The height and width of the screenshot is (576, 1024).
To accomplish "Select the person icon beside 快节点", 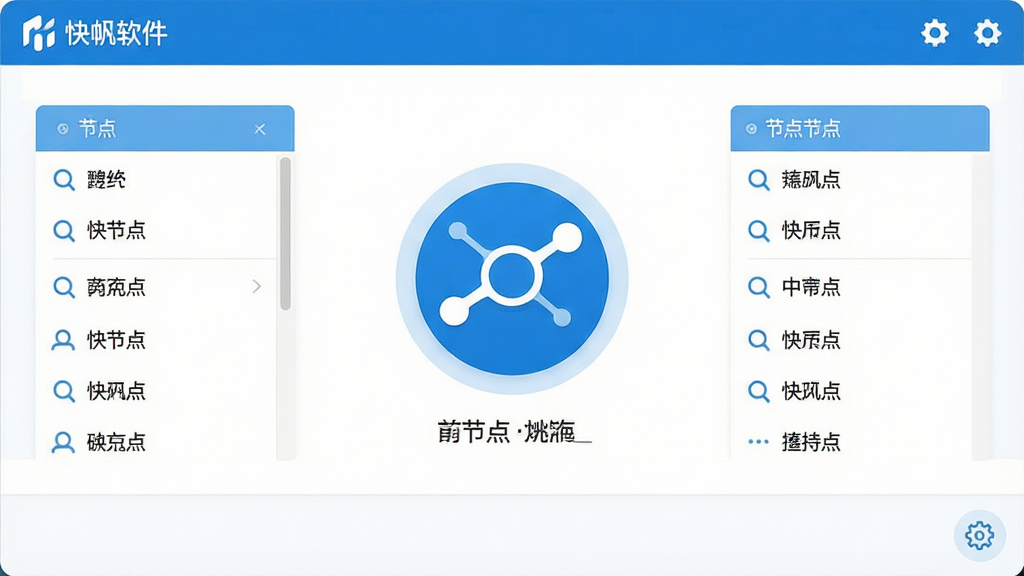I will click(x=63, y=340).
